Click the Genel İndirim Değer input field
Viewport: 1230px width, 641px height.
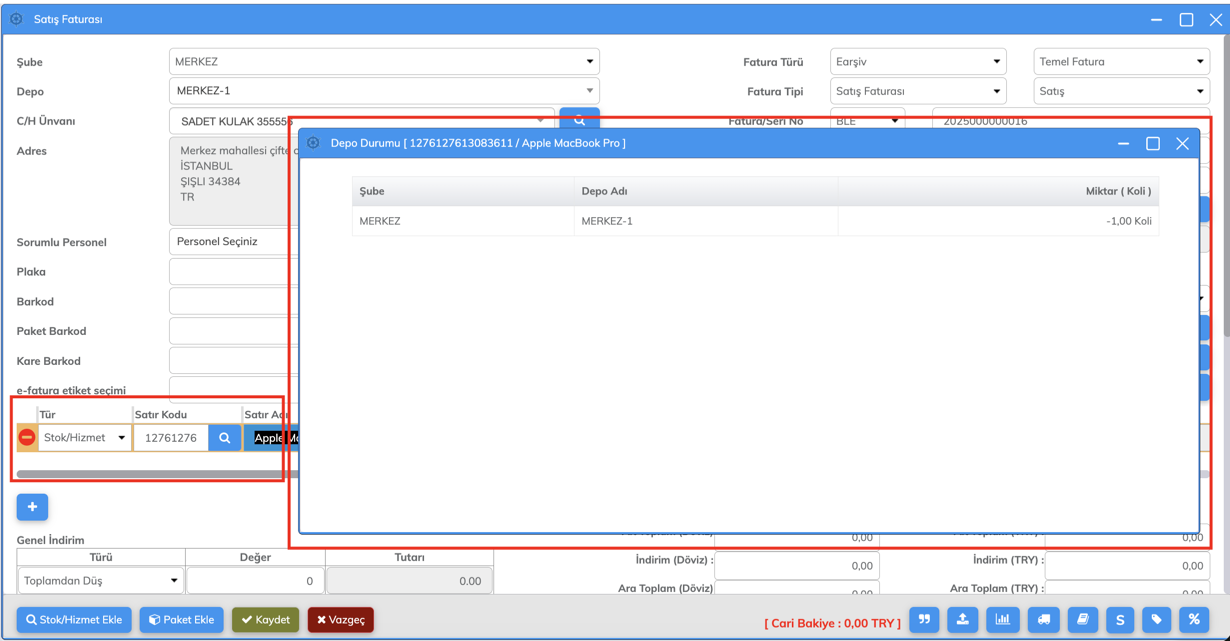(x=255, y=581)
